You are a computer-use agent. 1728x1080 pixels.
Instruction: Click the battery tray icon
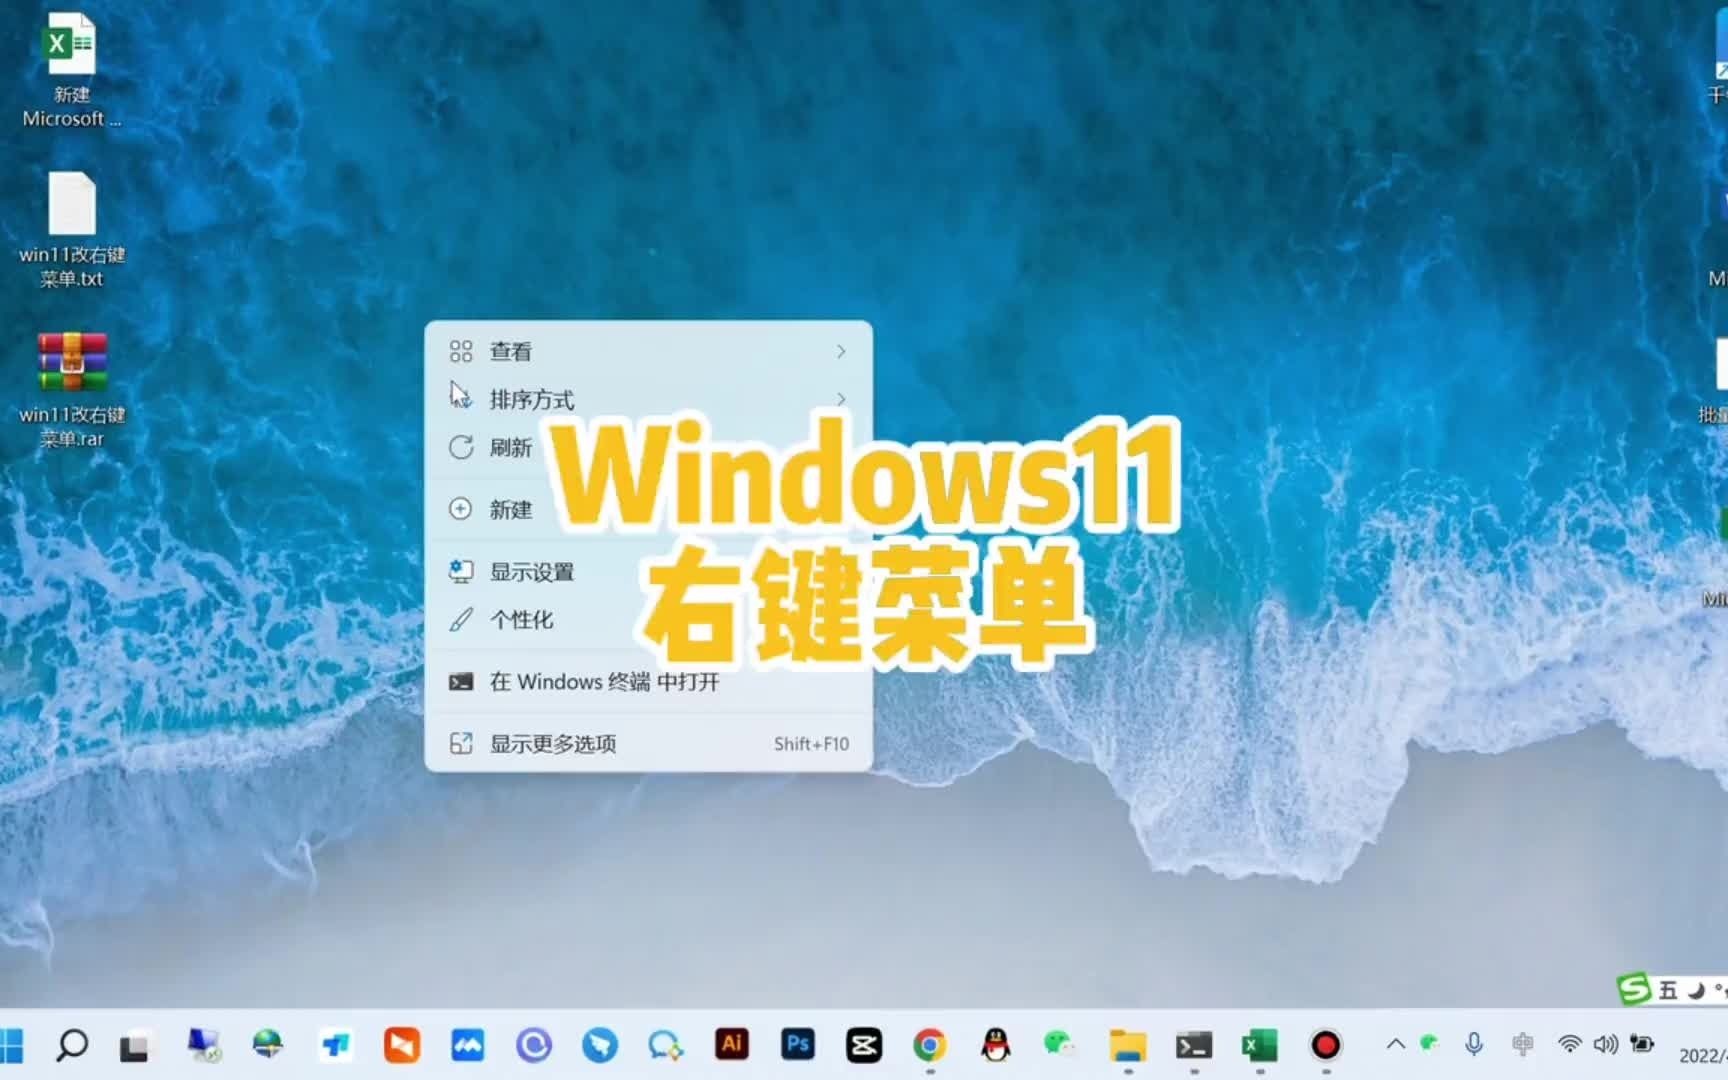(x=1642, y=1044)
